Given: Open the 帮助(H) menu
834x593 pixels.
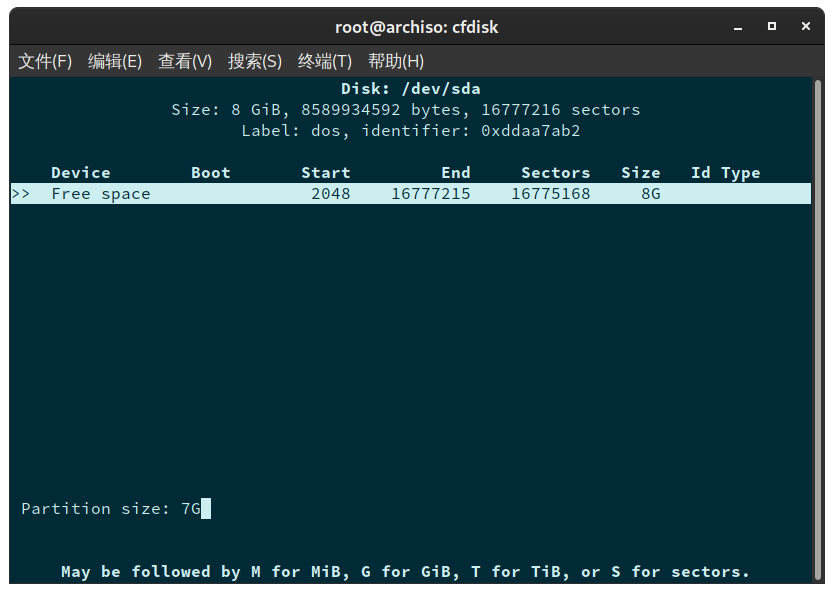Looking at the screenshot, I should [x=396, y=61].
